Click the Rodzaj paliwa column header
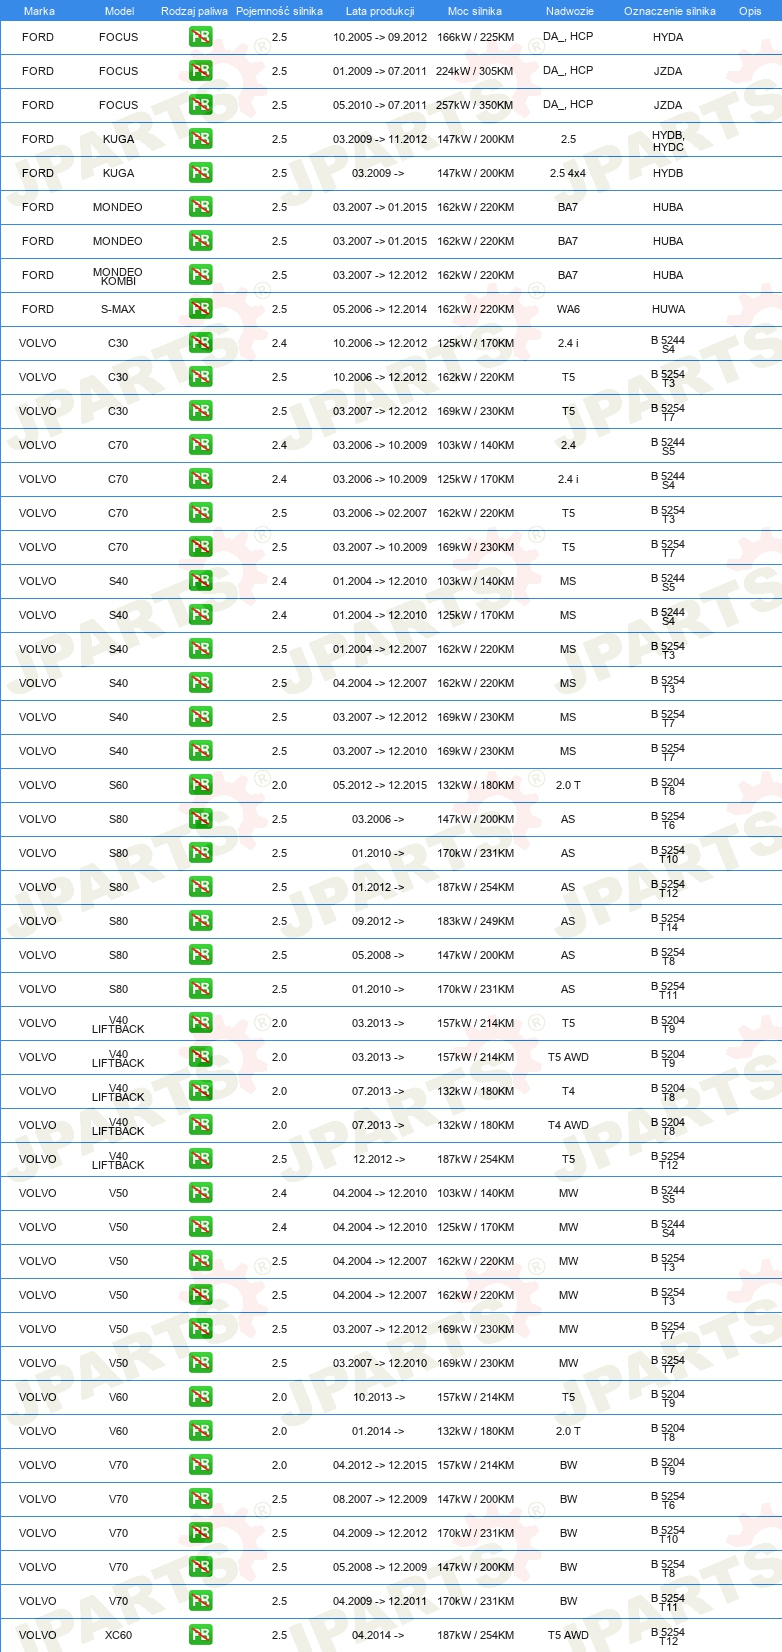Image resolution: width=782 pixels, height=1652 pixels. pos(194,11)
